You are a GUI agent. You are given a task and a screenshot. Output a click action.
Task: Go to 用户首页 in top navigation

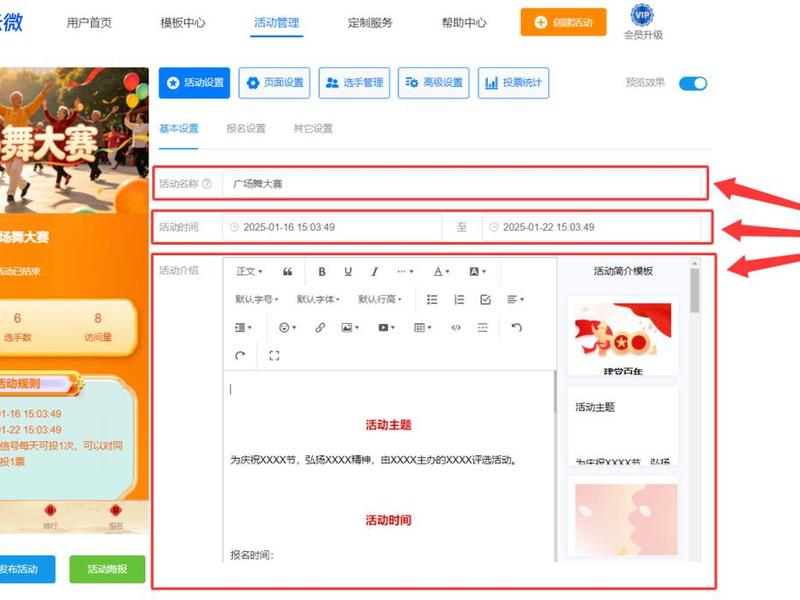89,23
